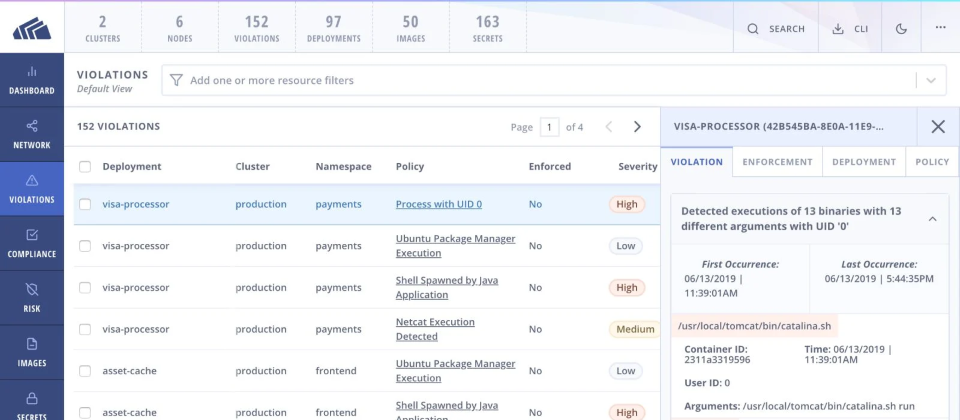960x420 pixels.
Task: Open the resource filter dropdown arrow
Action: 931,80
